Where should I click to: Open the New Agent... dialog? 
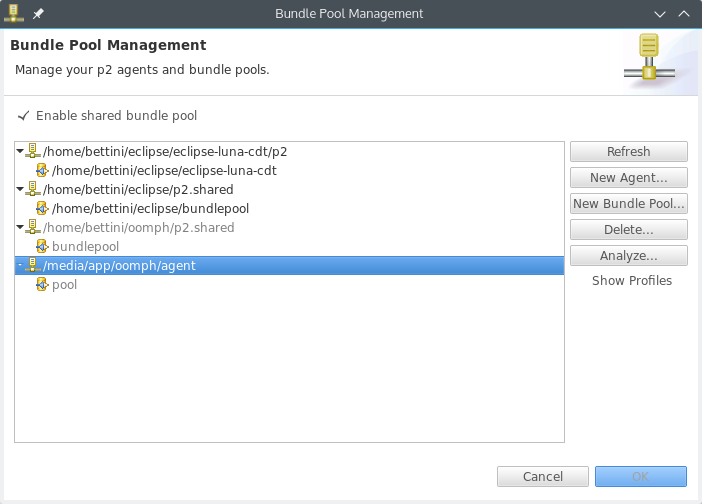coord(628,178)
